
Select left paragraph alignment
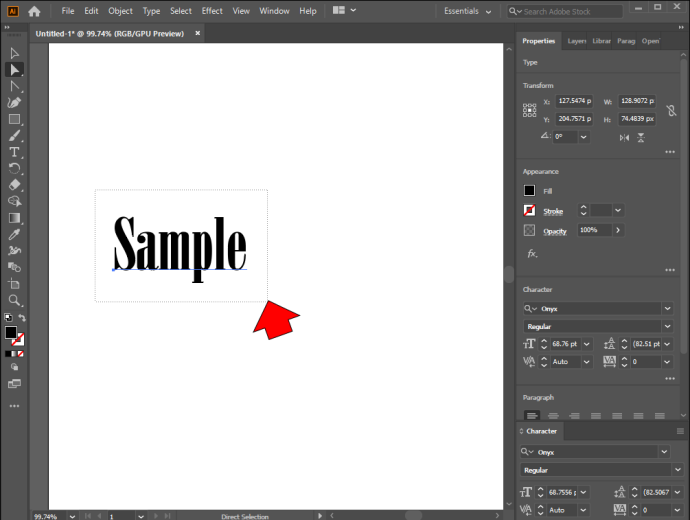(532, 415)
